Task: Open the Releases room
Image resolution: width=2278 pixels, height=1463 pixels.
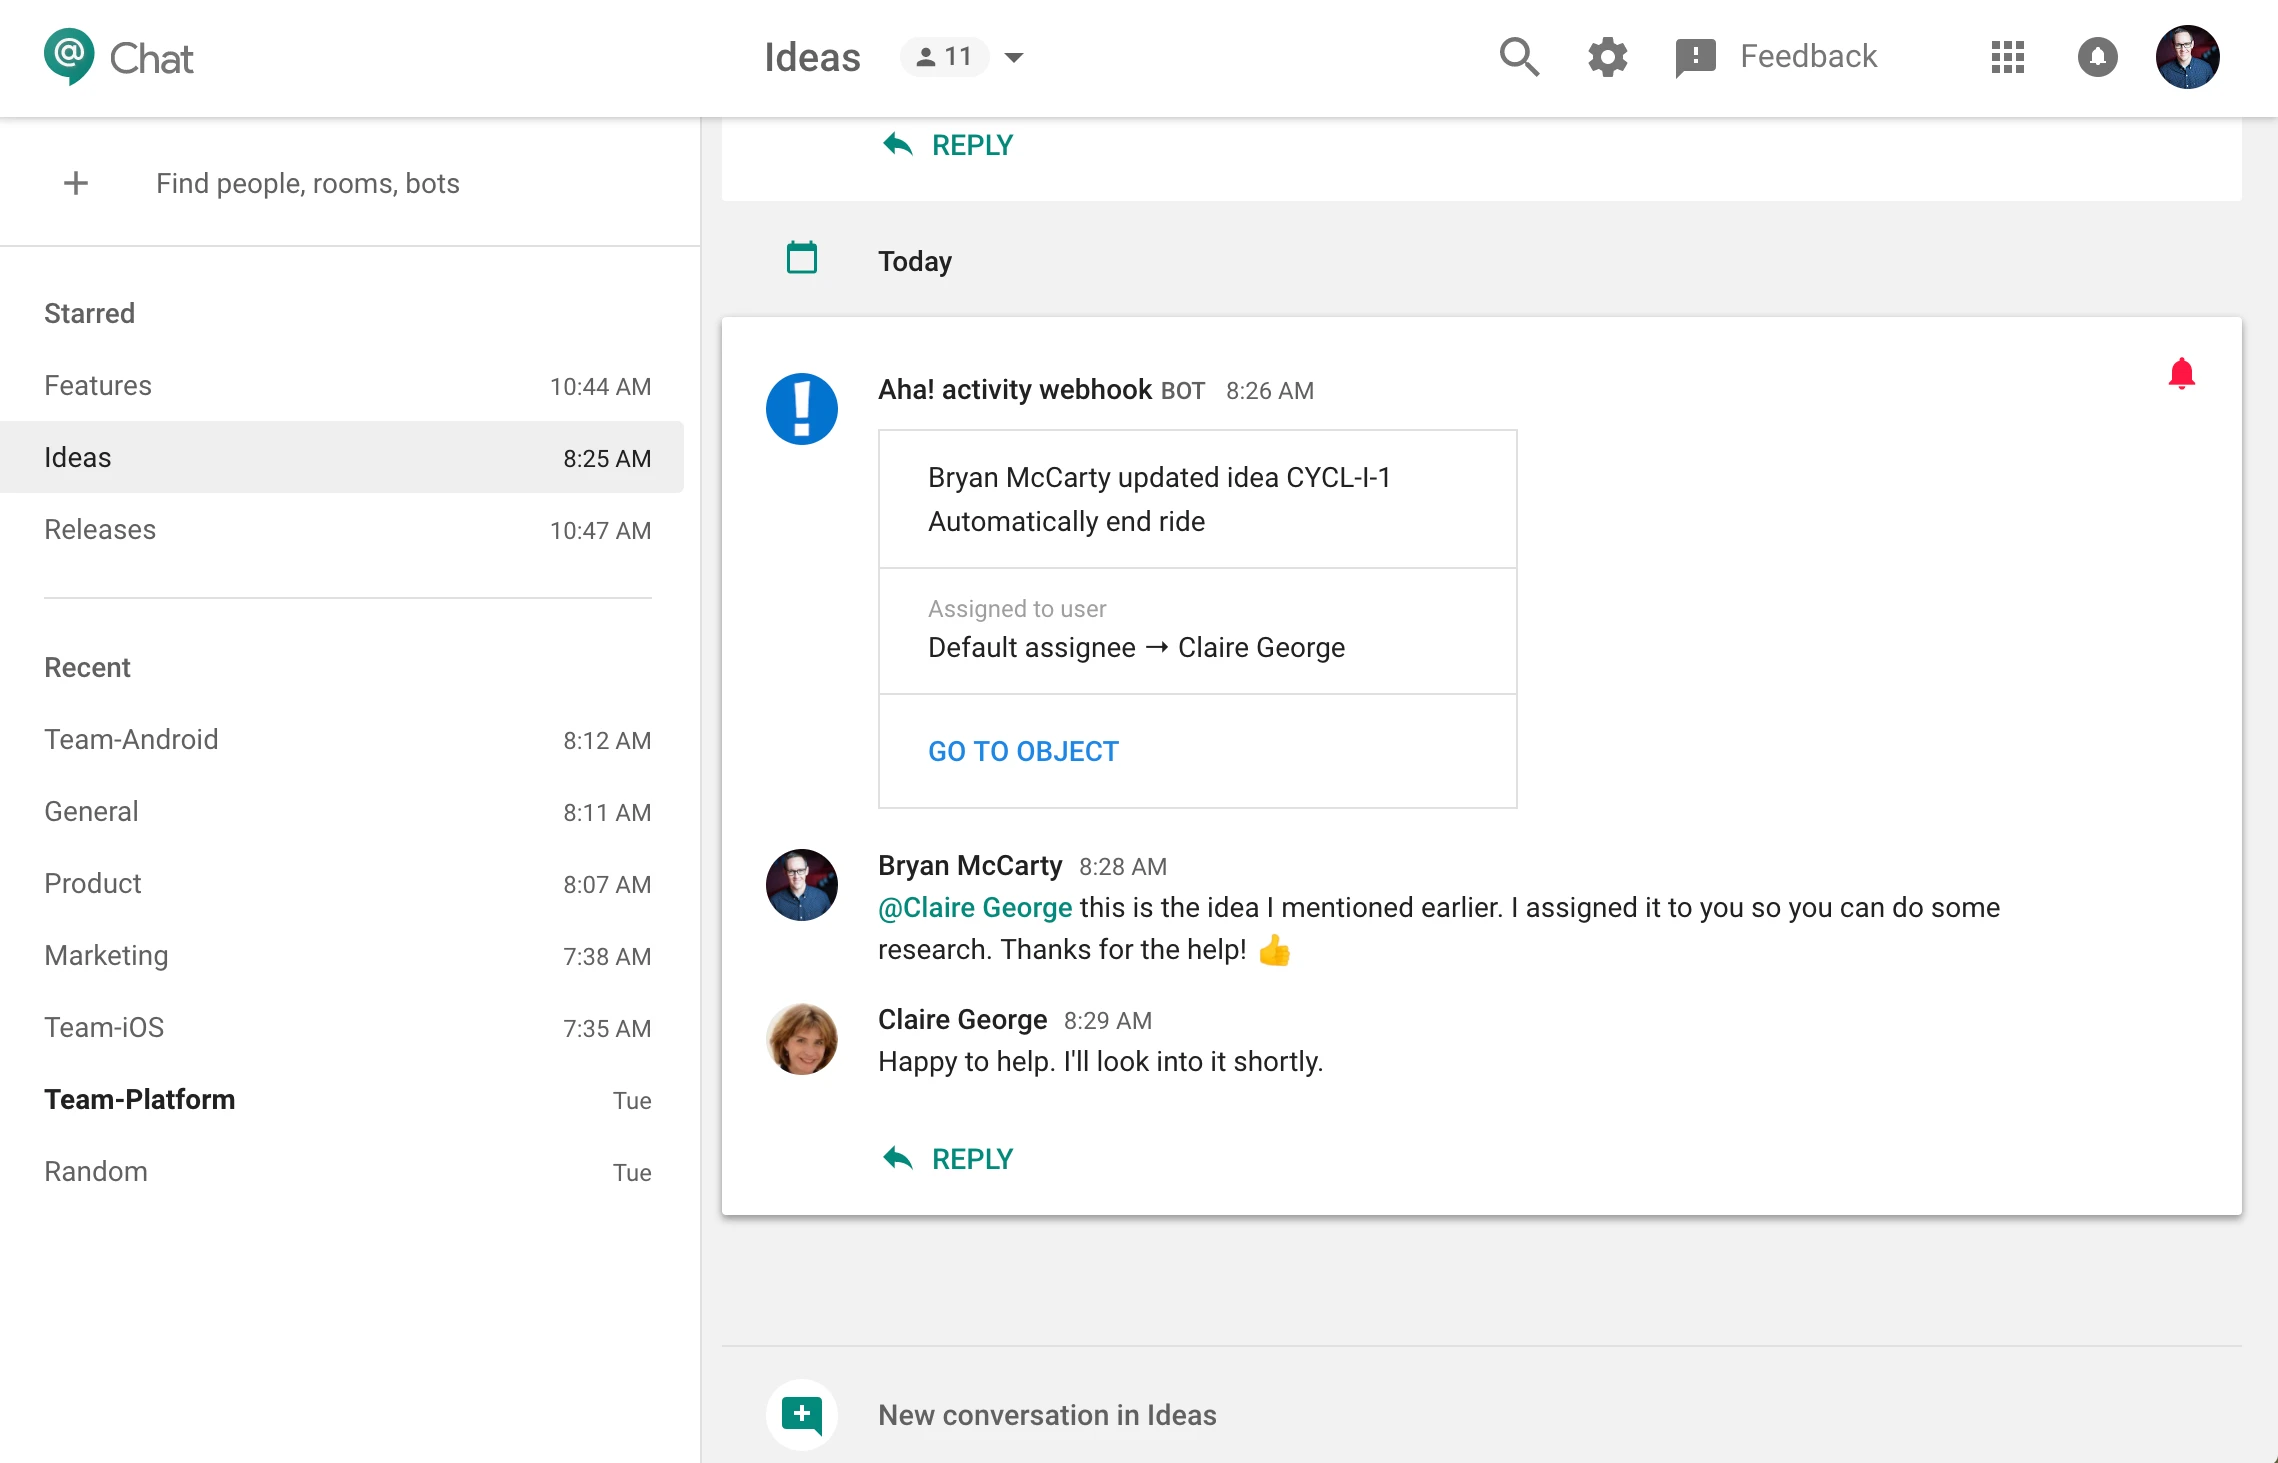Action: click(x=99, y=529)
